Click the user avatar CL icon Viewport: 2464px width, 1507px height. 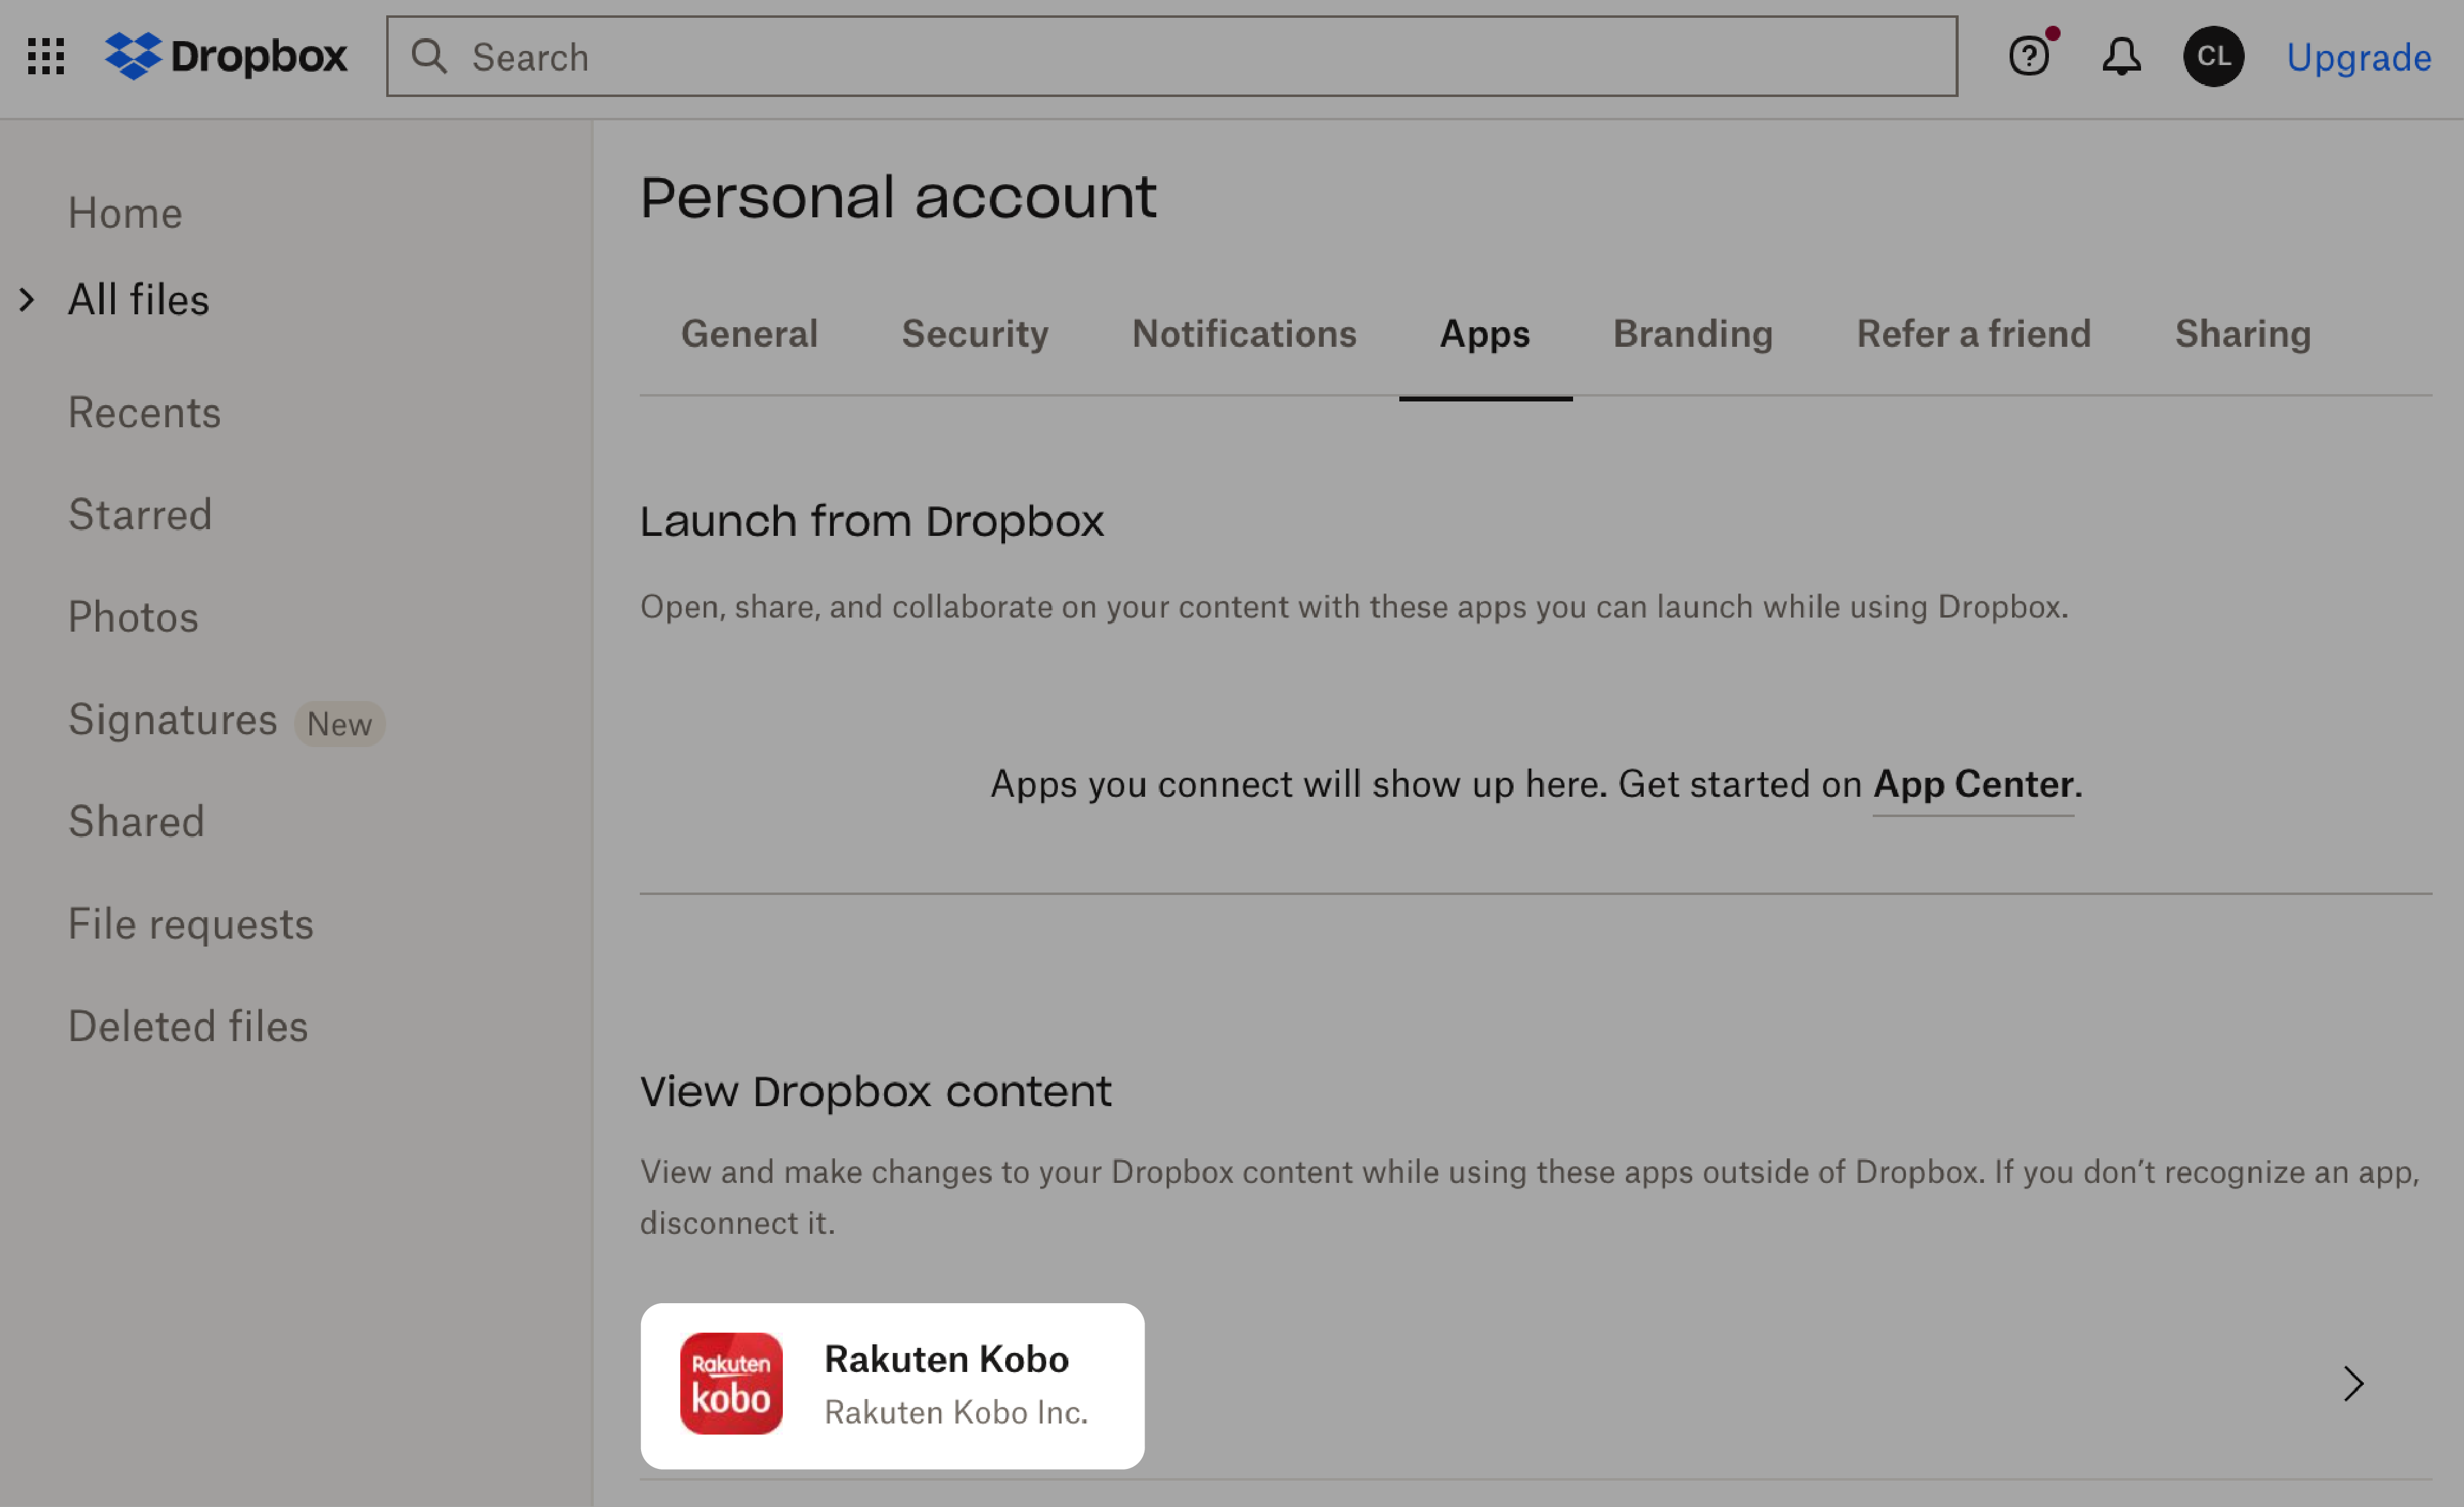tap(2214, 56)
